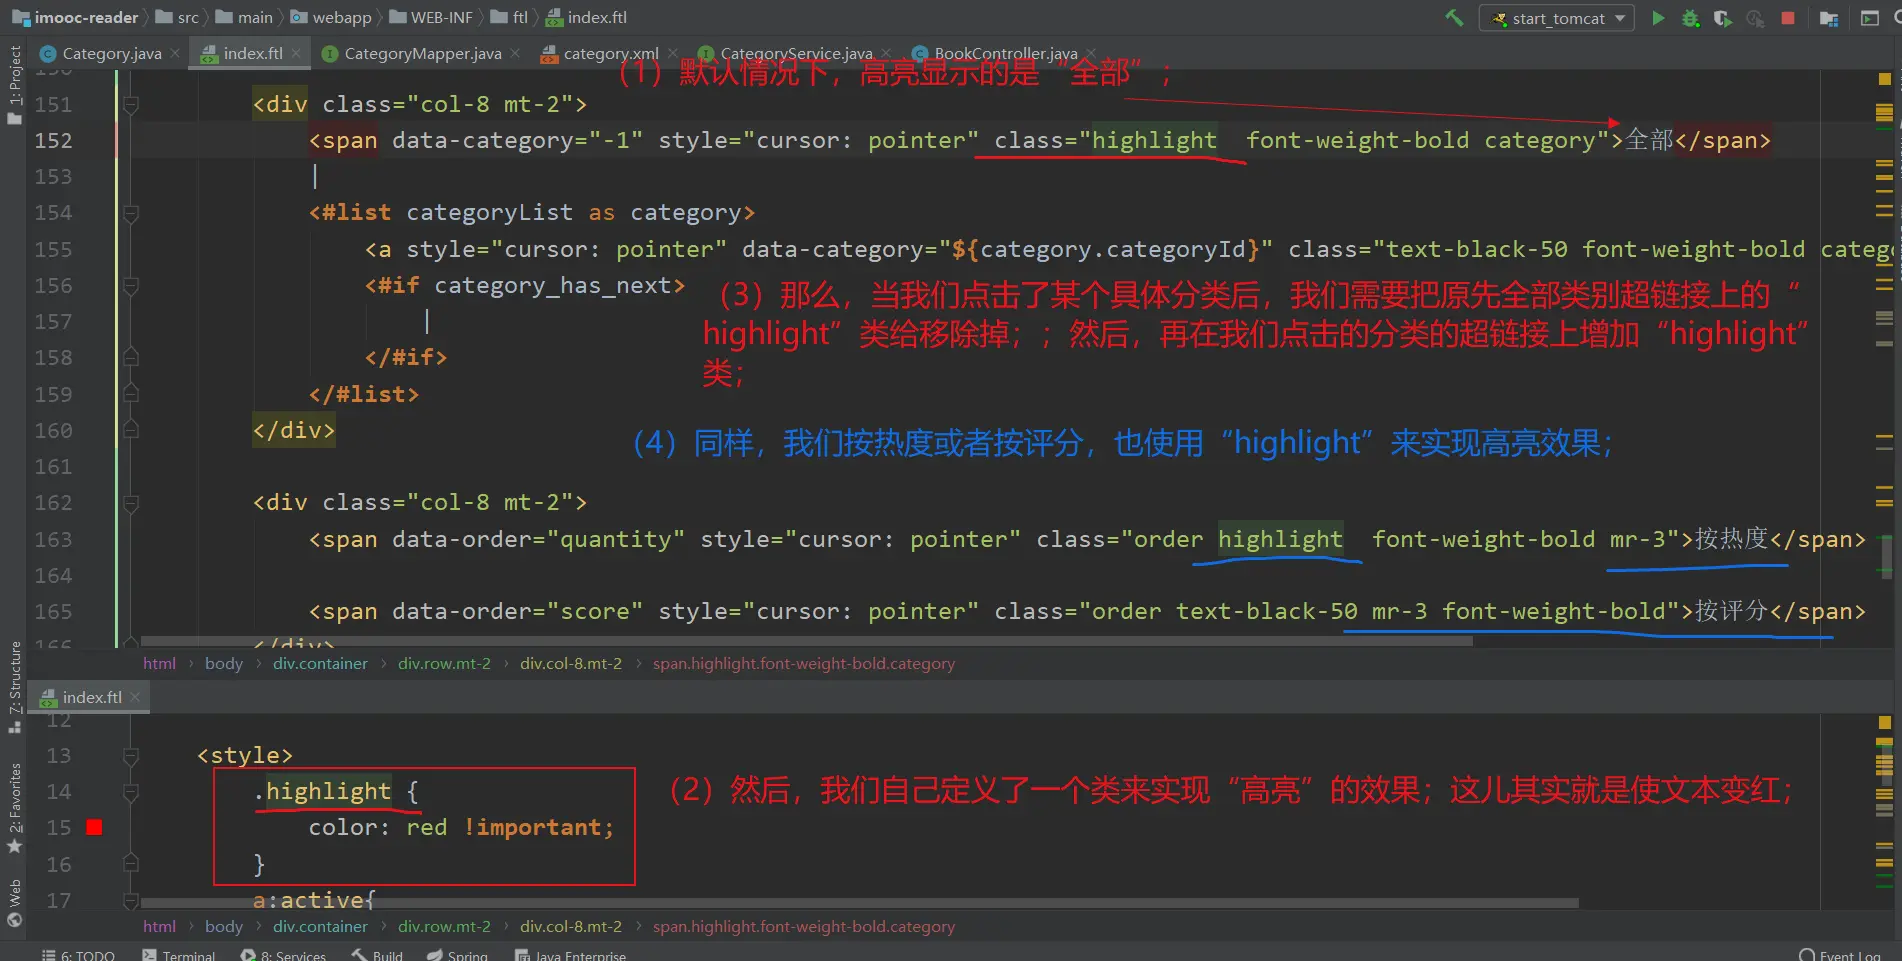The image size is (1902, 961).
Task: Switch to the category.xml tab
Action: tap(610, 53)
